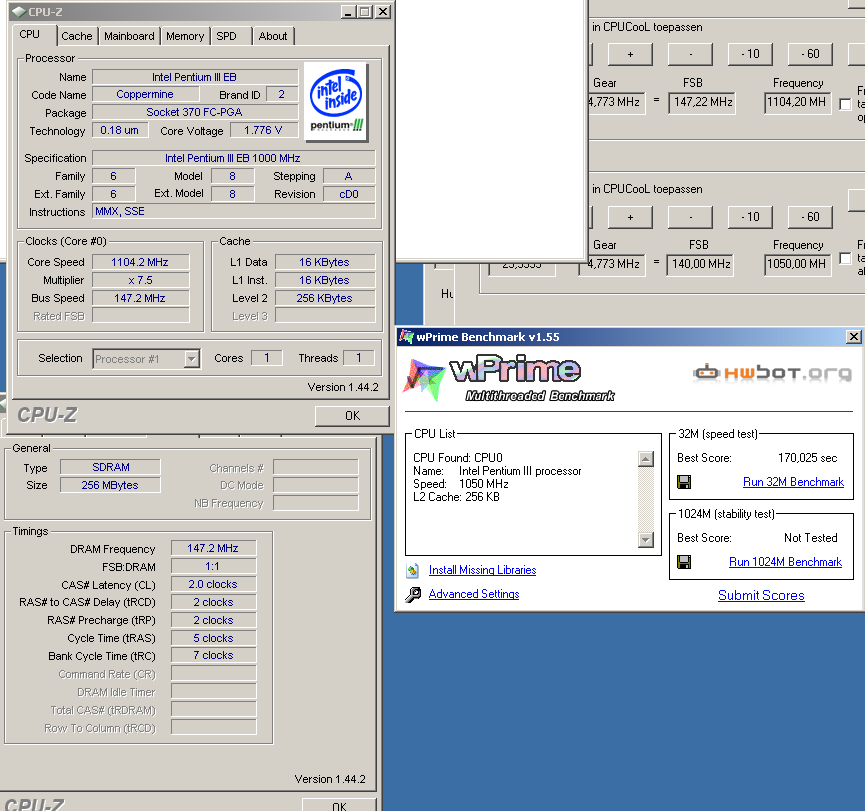The height and width of the screenshot is (811, 865).
Task: Click the Core Speed value 1104.2 MHz
Action: (x=140, y=262)
